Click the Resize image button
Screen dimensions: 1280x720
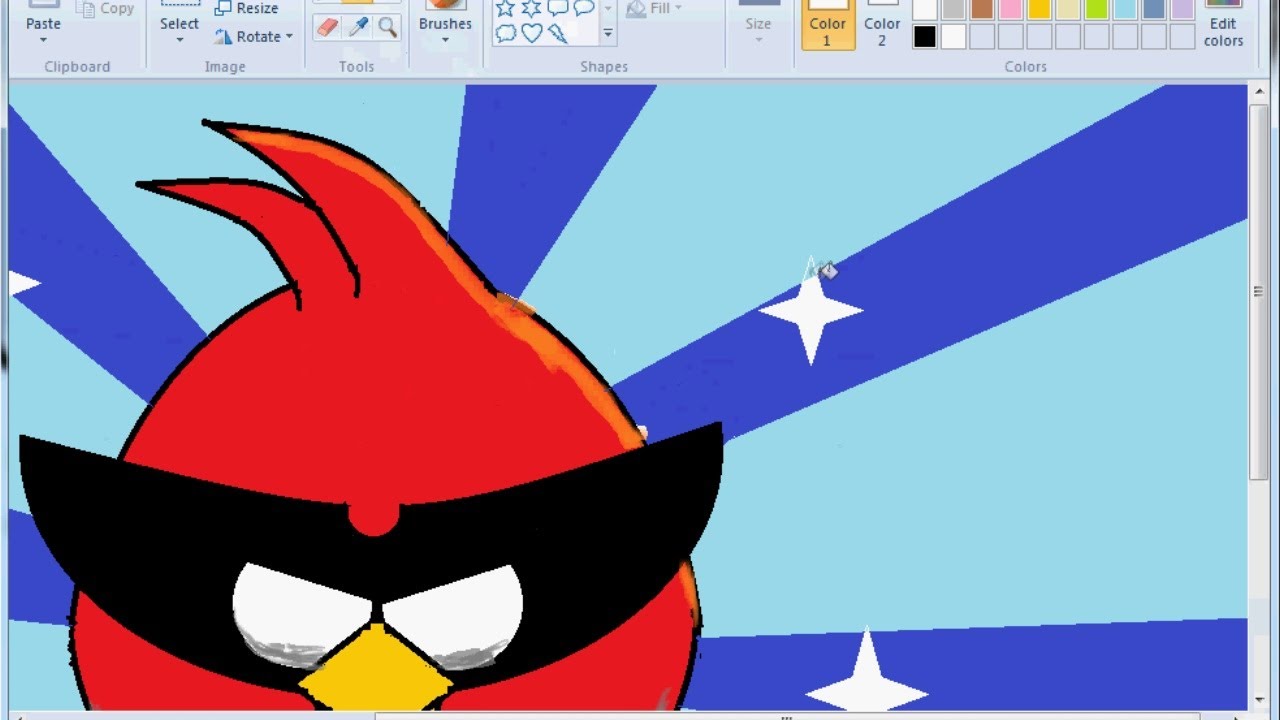point(247,8)
